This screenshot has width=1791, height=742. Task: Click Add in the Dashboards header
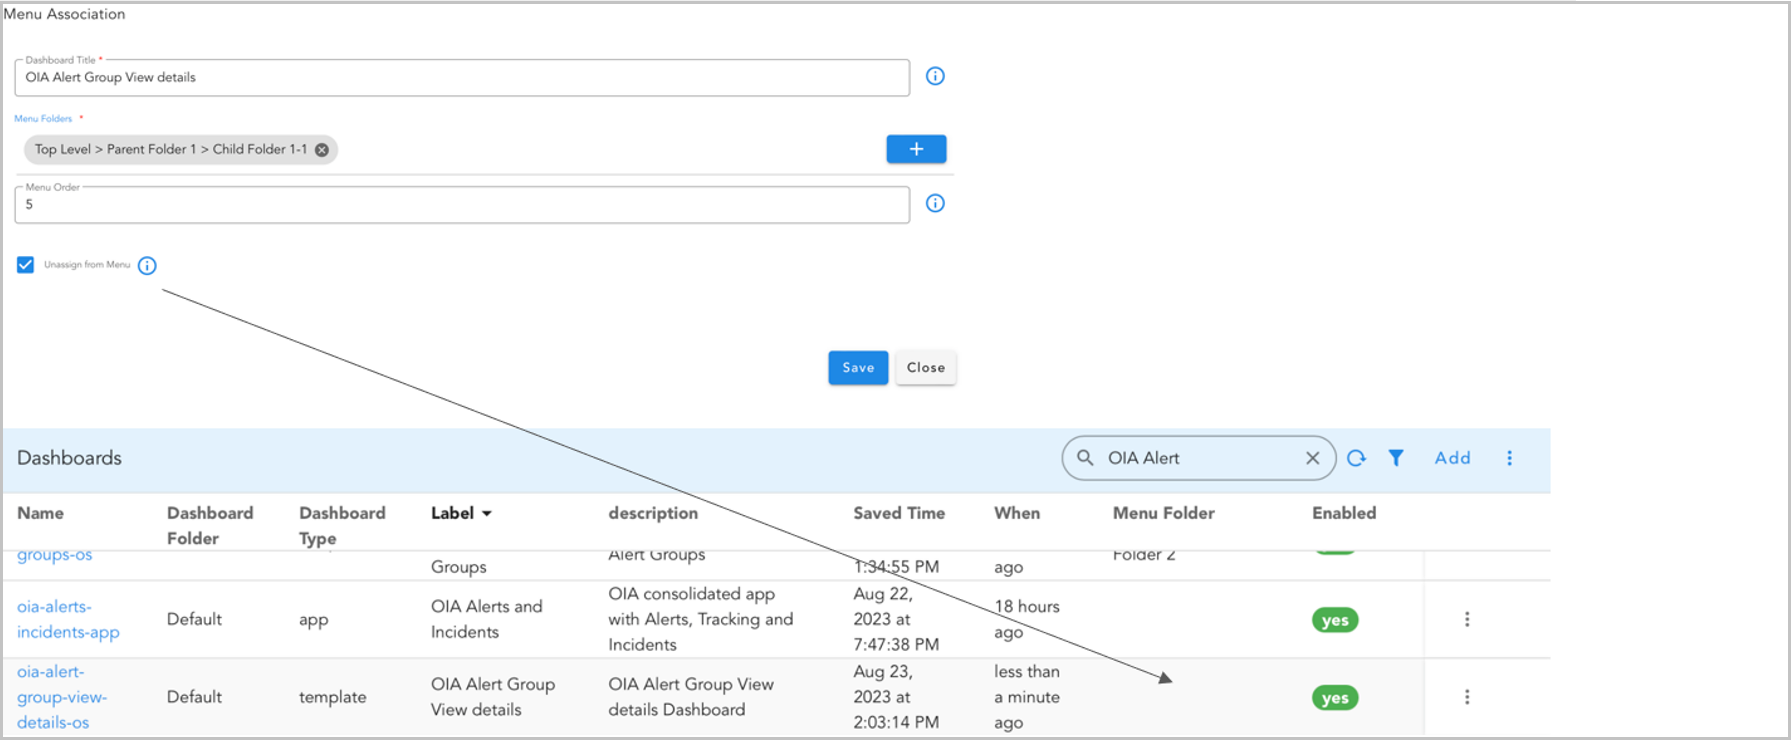click(1452, 458)
